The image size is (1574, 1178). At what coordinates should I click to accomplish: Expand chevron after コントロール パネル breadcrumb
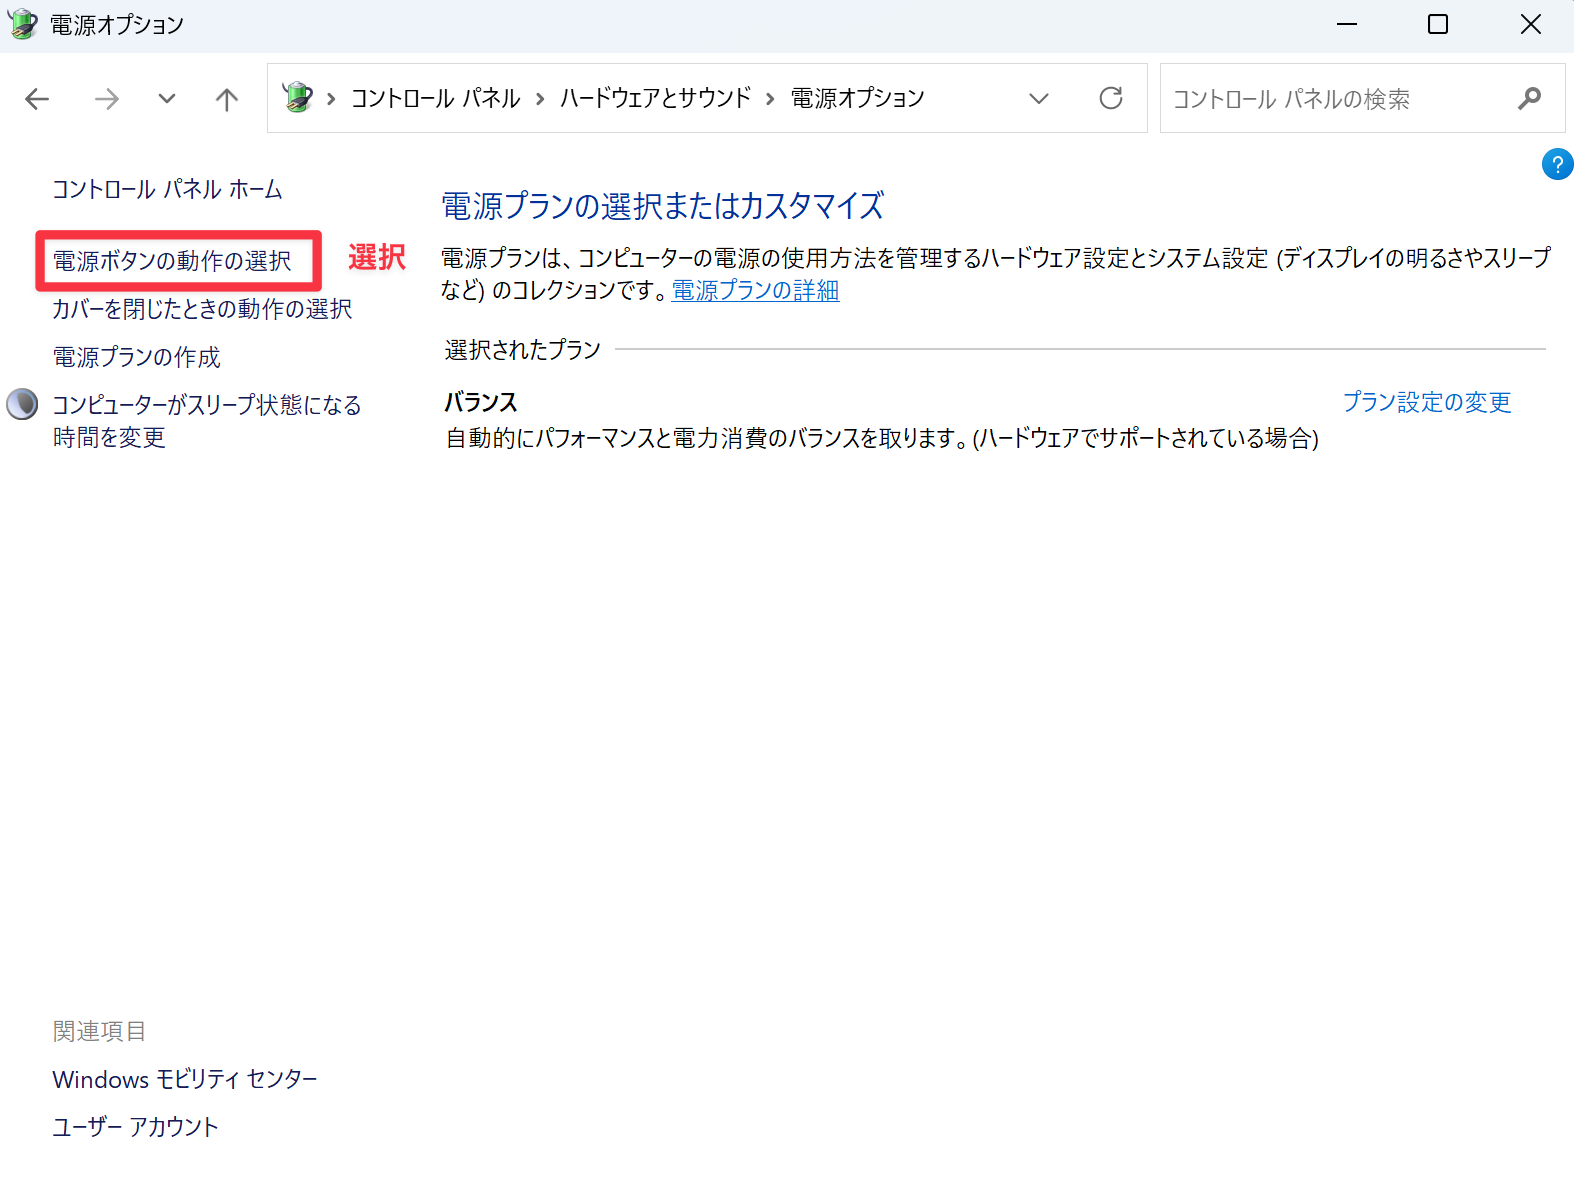click(x=540, y=99)
